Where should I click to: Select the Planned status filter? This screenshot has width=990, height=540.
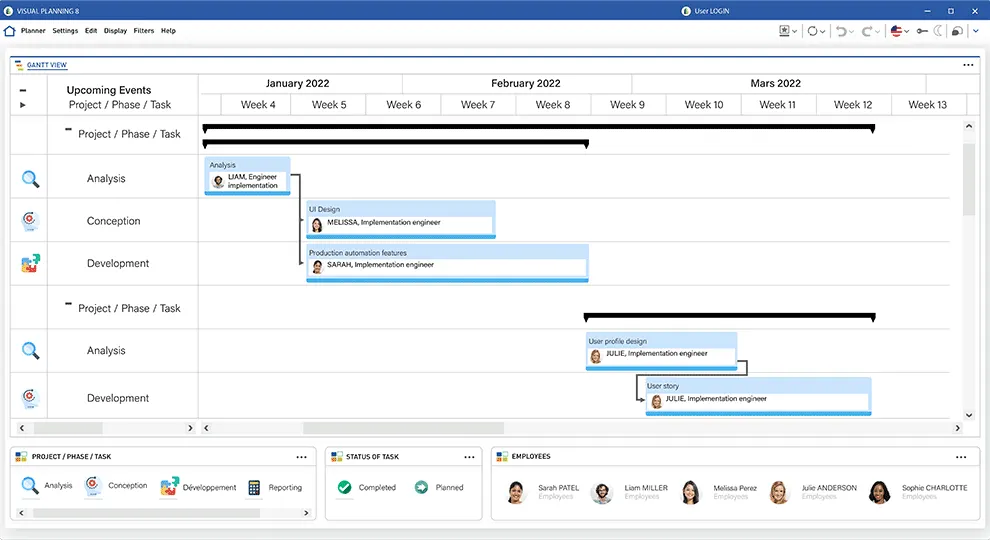coord(421,488)
